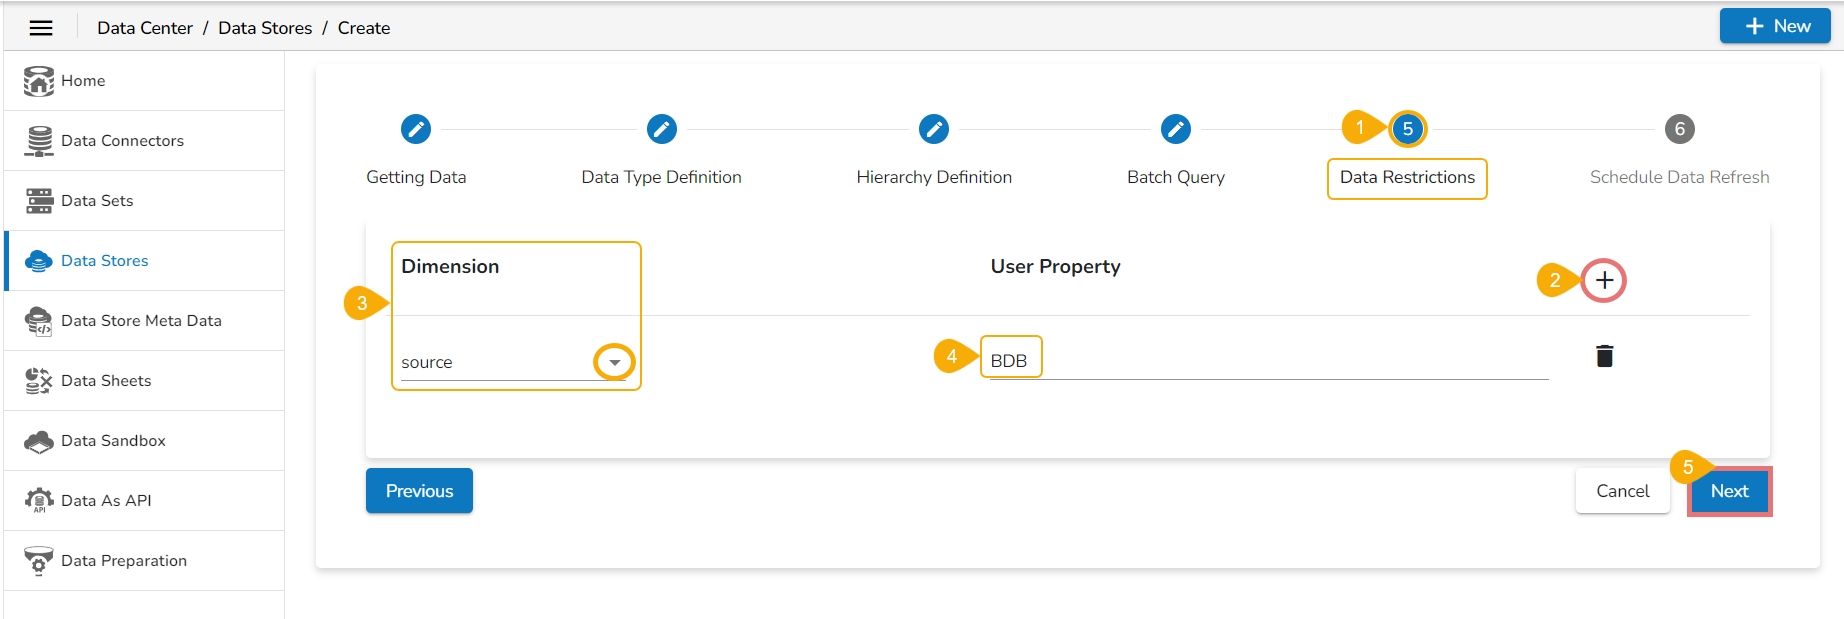The image size is (1844, 619).
Task: Open Data Sandbox from the sidebar
Action: pyautogui.click(x=113, y=441)
